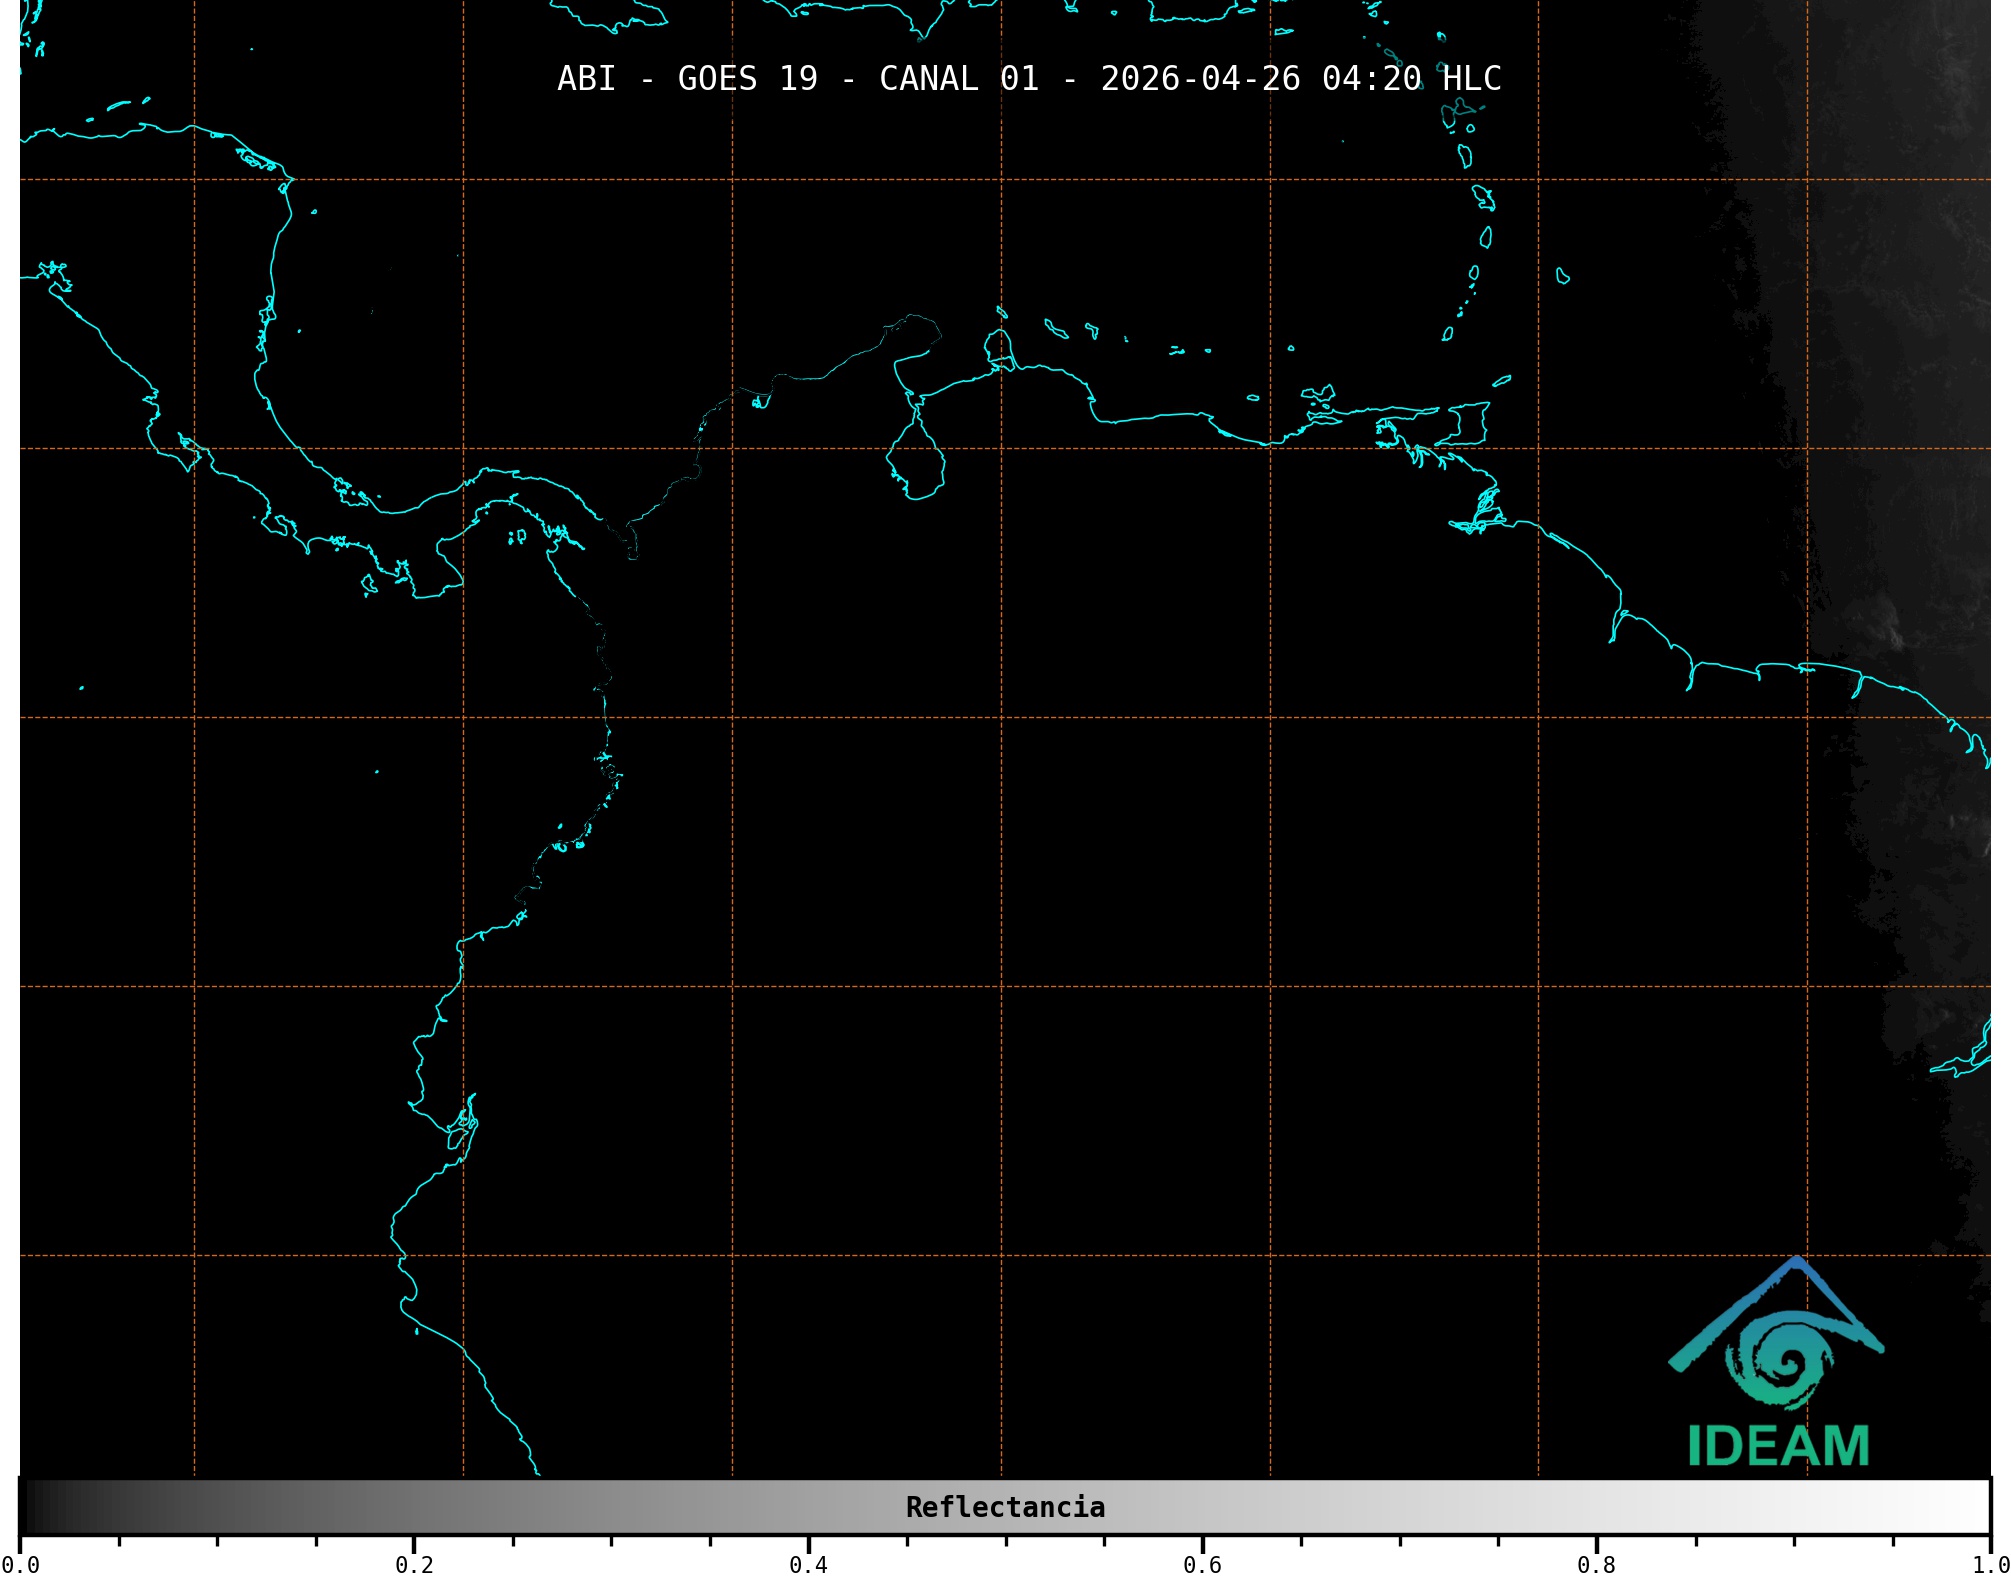The image size is (2011, 1577).
Task: Click the Reflectancia colorbar label
Action: coord(1005,1507)
